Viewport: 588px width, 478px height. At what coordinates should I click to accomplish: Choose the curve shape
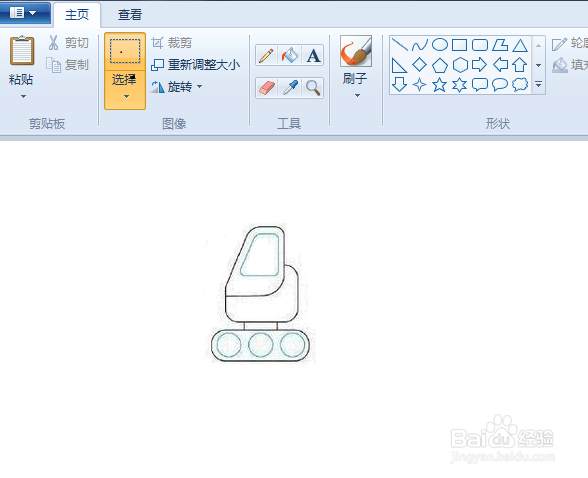click(420, 45)
